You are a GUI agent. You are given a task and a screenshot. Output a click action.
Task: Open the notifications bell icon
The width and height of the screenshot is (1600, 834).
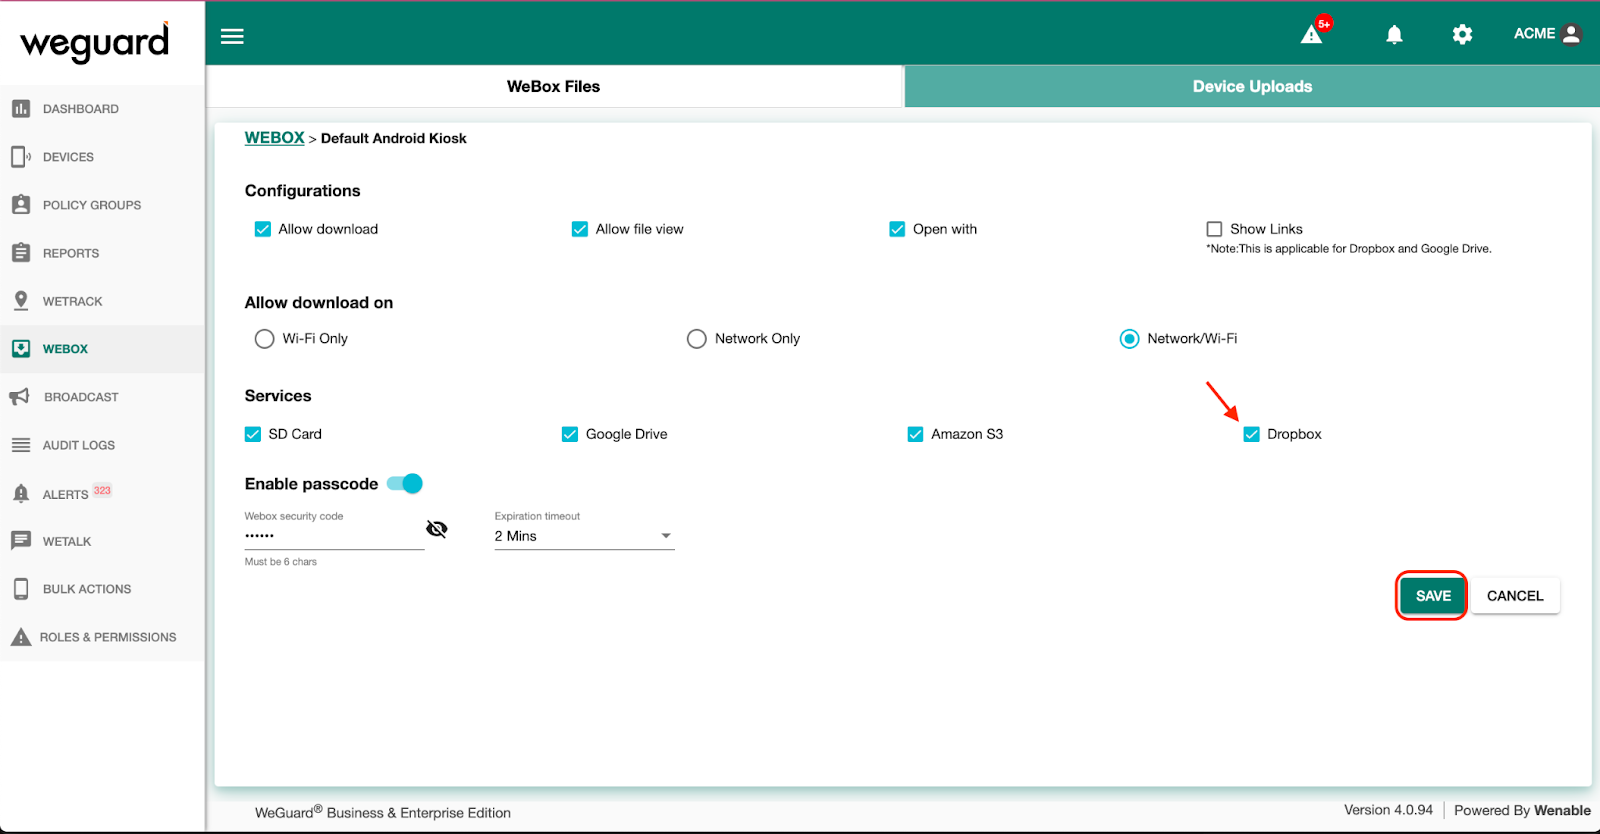tap(1394, 35)
